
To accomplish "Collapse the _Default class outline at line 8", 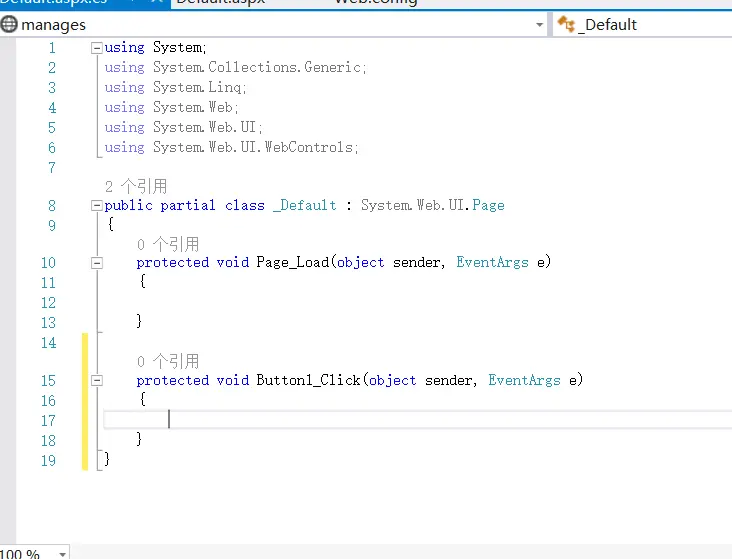I will pyautogui.click(x=97, y=205).
